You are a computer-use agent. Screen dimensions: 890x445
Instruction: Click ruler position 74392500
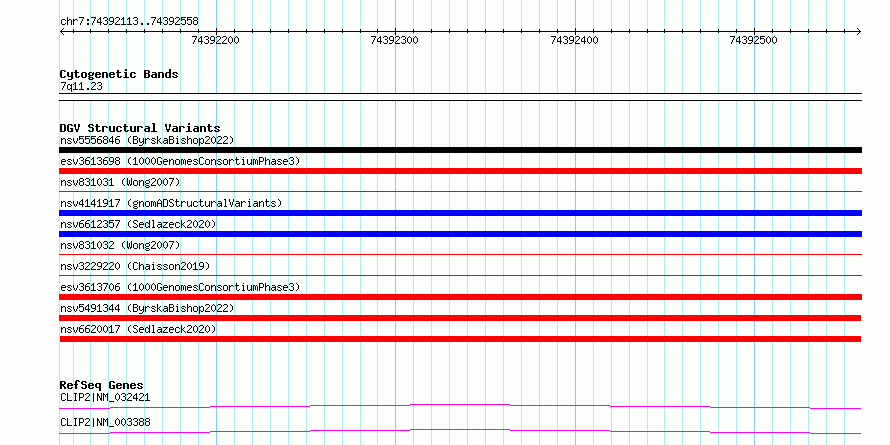(753, 40)
